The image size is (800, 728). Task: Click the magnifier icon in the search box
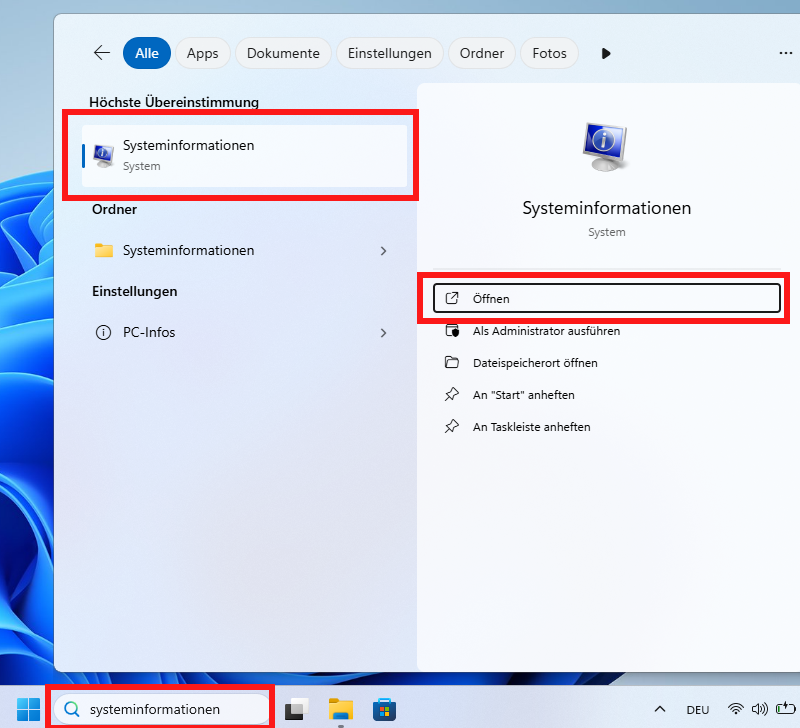tap(72, 709)
